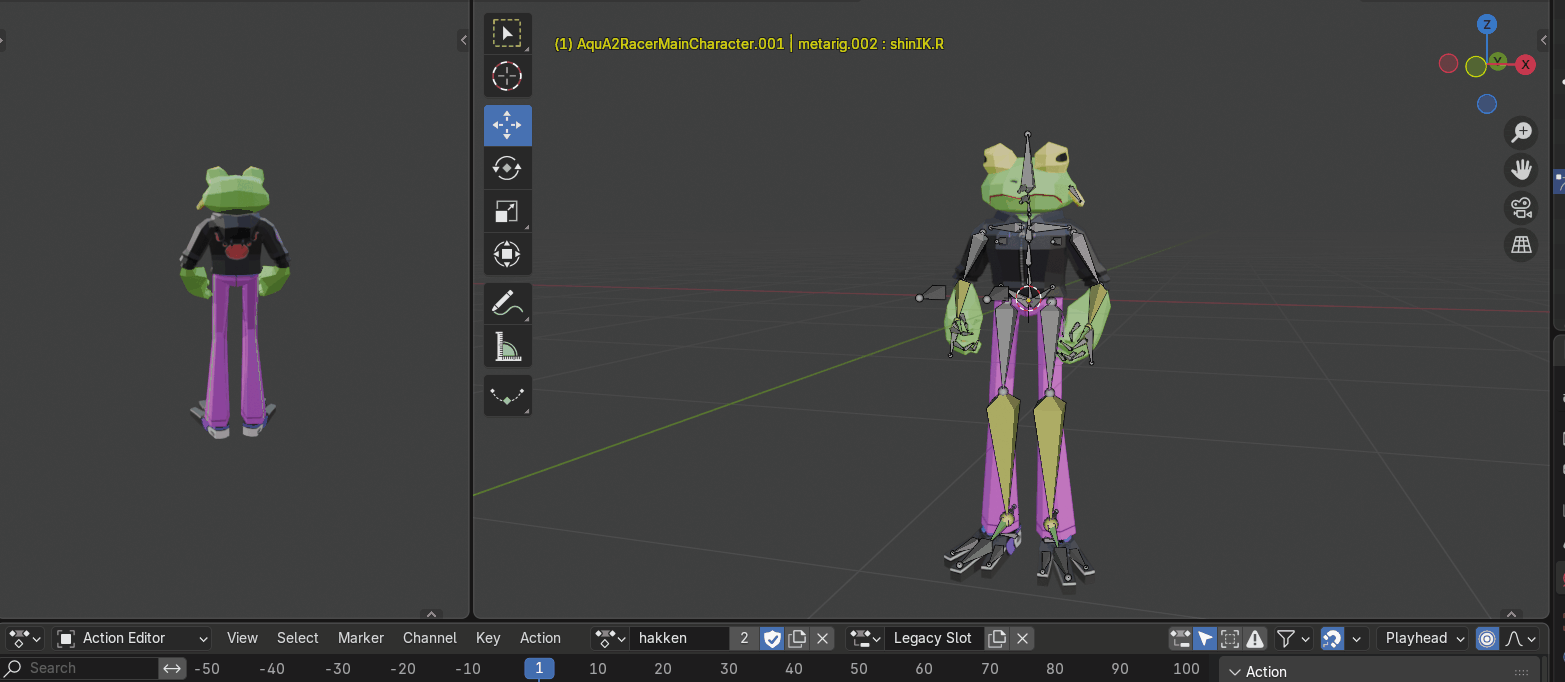The height and width of the screenshot is (682, 1565).
Task: Open the Playhead dropdown
Action: pos(1422,638)
